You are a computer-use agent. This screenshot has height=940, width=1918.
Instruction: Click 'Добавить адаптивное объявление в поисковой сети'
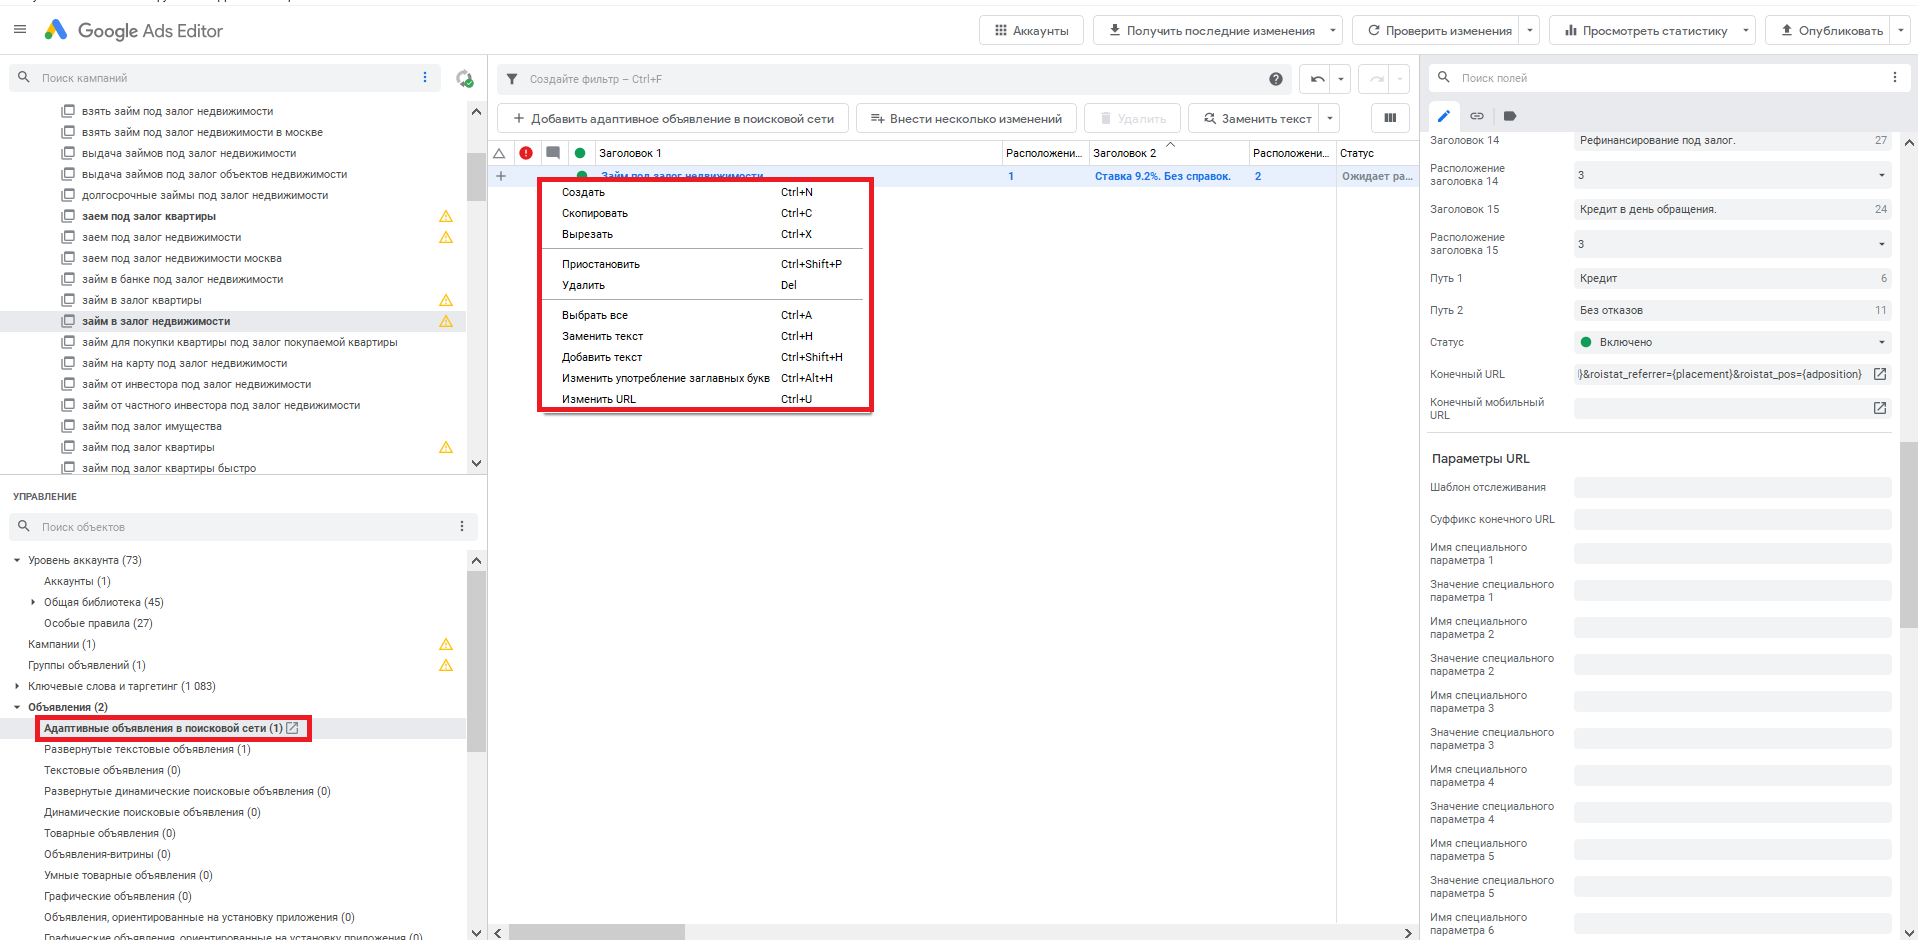click(x=673, y=118)
